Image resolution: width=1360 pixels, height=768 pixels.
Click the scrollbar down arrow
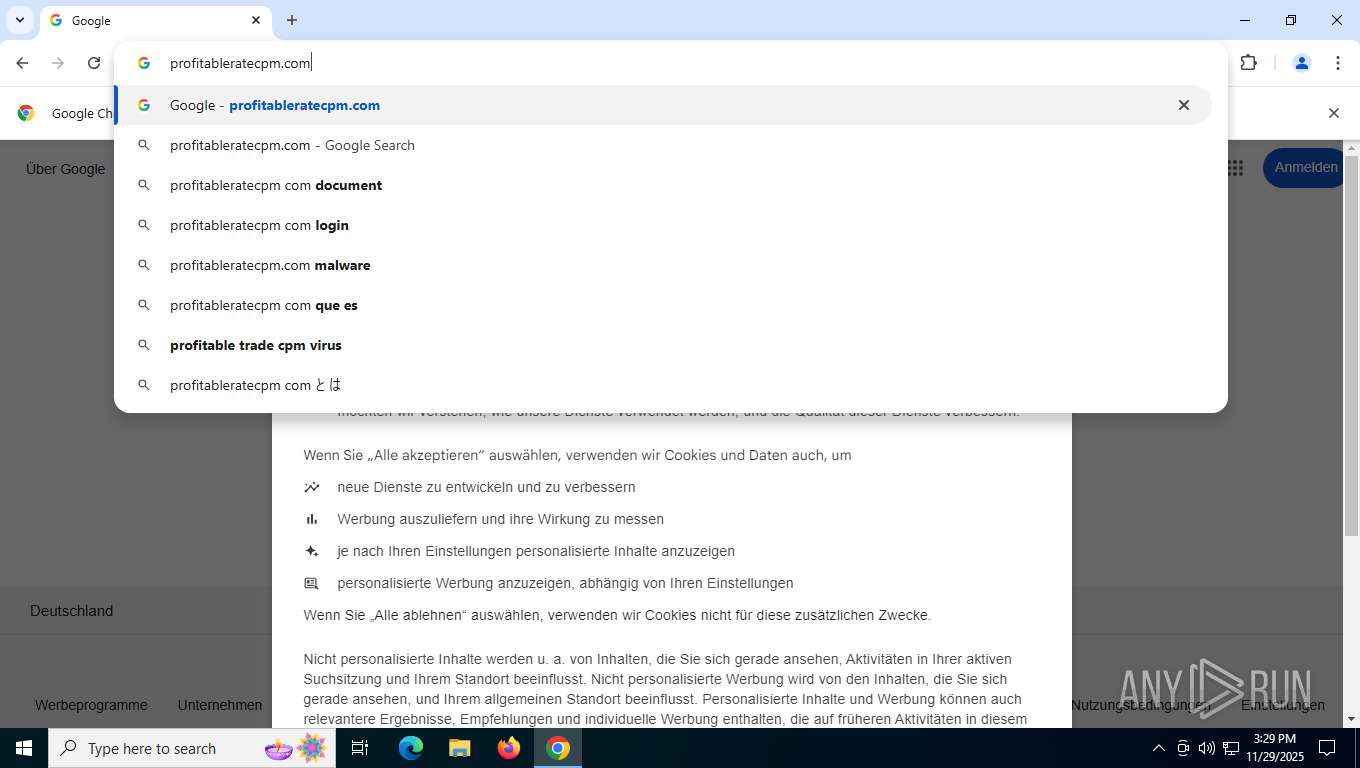pos(1352,719)
